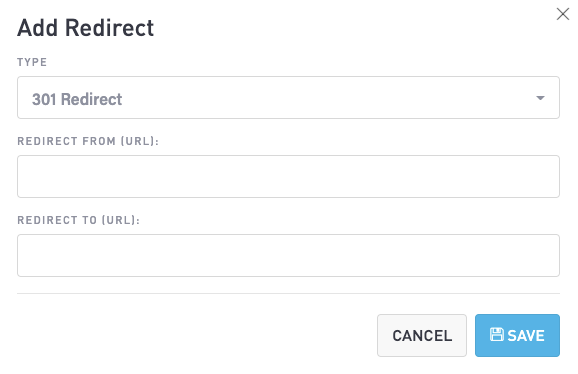Screen dimensions: 578x374
Task: Expand the 301 Redirect combo box
Action: click(288, 98)
